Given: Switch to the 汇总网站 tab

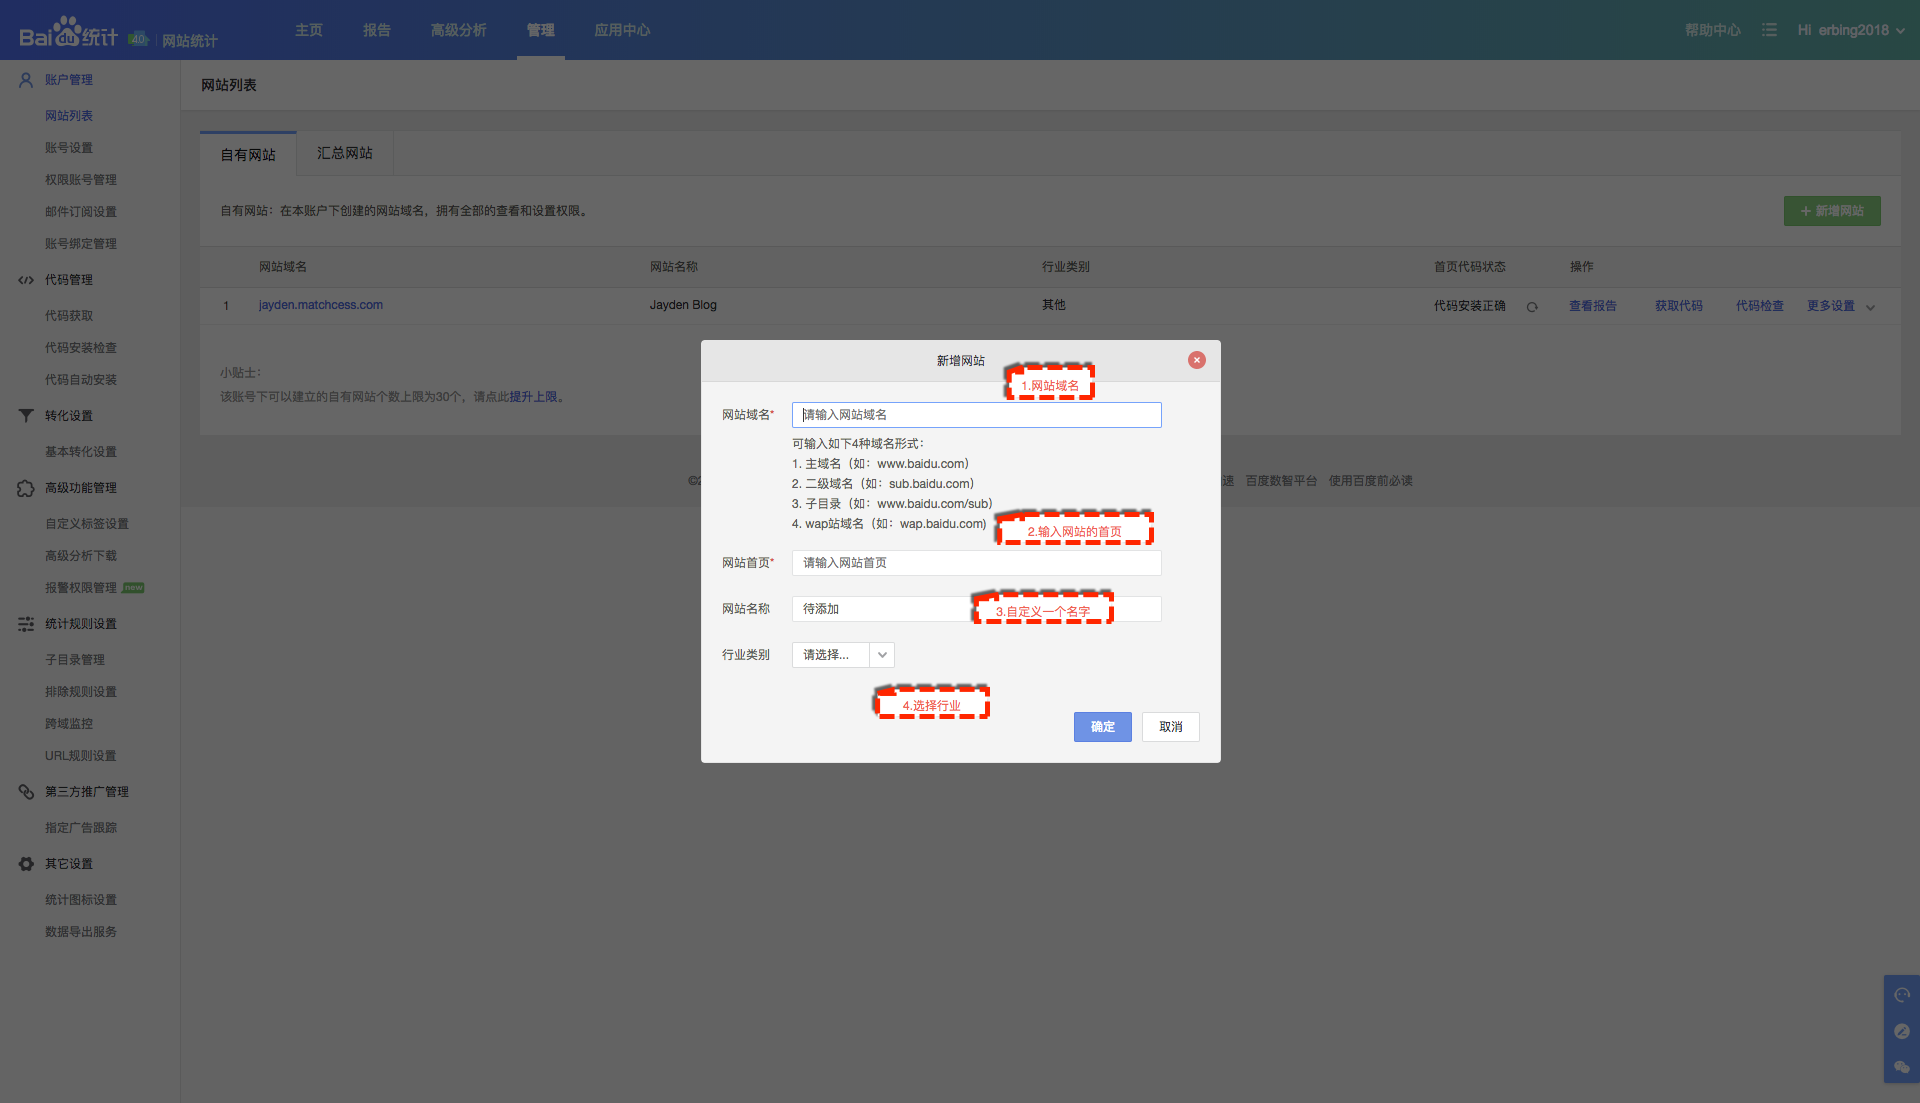Looking at the screenshot, I should coord(344,153).
